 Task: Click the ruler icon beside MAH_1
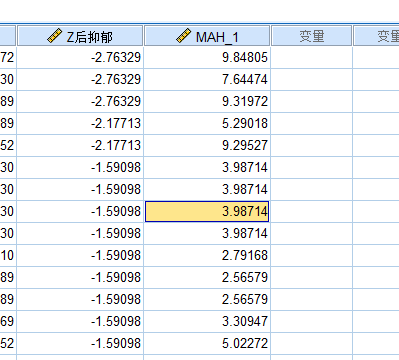pos(183,36)
